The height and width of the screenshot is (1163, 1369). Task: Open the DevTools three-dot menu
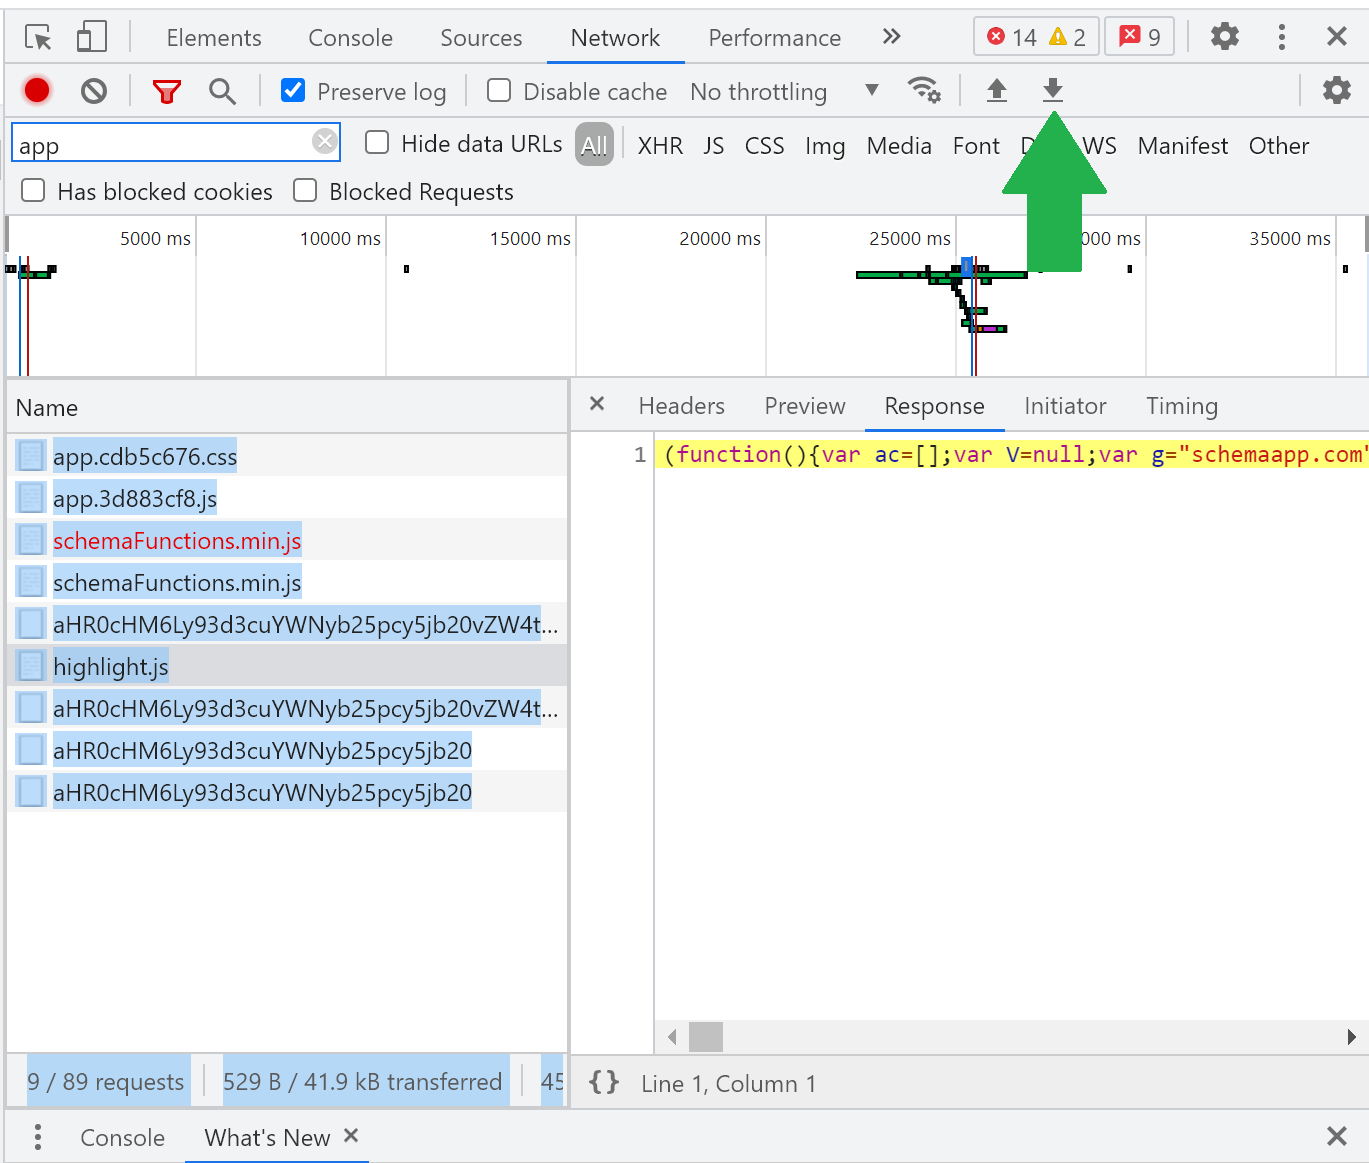[1281, 38]
